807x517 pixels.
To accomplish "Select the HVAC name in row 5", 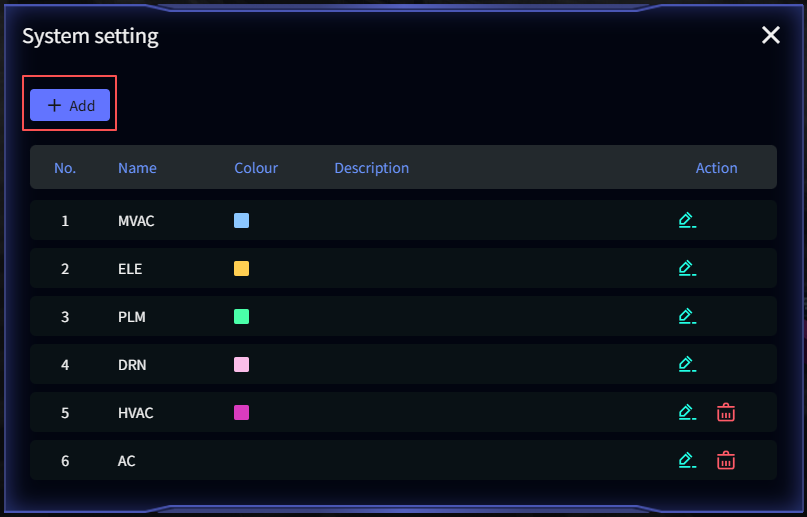I will tap(136, 413).
